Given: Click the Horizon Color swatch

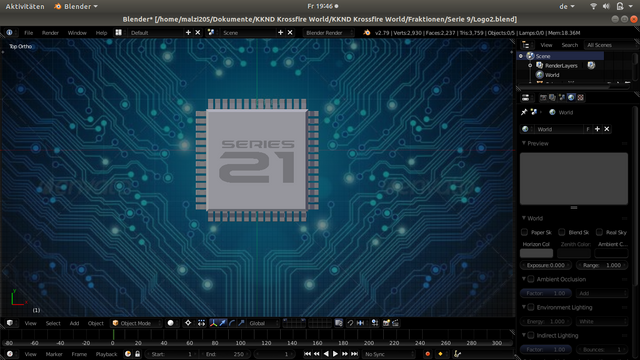Looking at the screenshot, I should [x=536, y=253].
